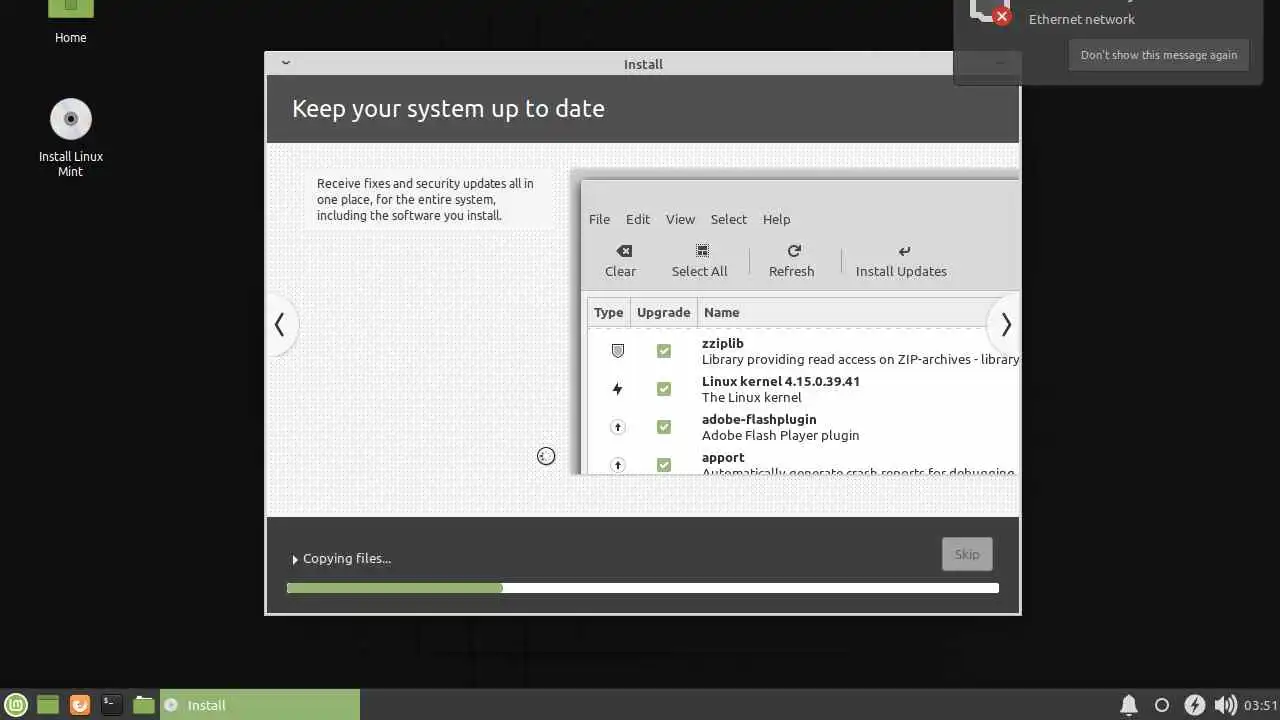Uncheck the adobe-flashplugin upgrade checkbox
1280x720 pixels.
coord(664,427)
